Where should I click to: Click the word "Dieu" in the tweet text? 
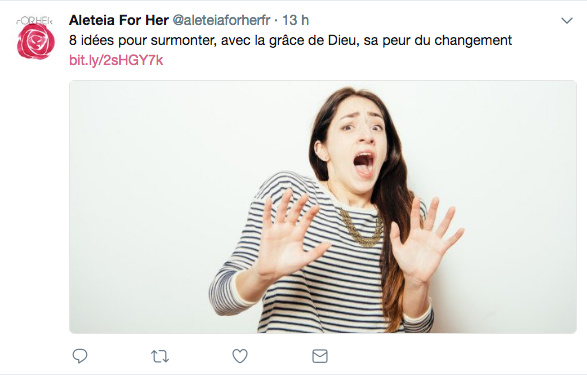click(x=341, y=40)
